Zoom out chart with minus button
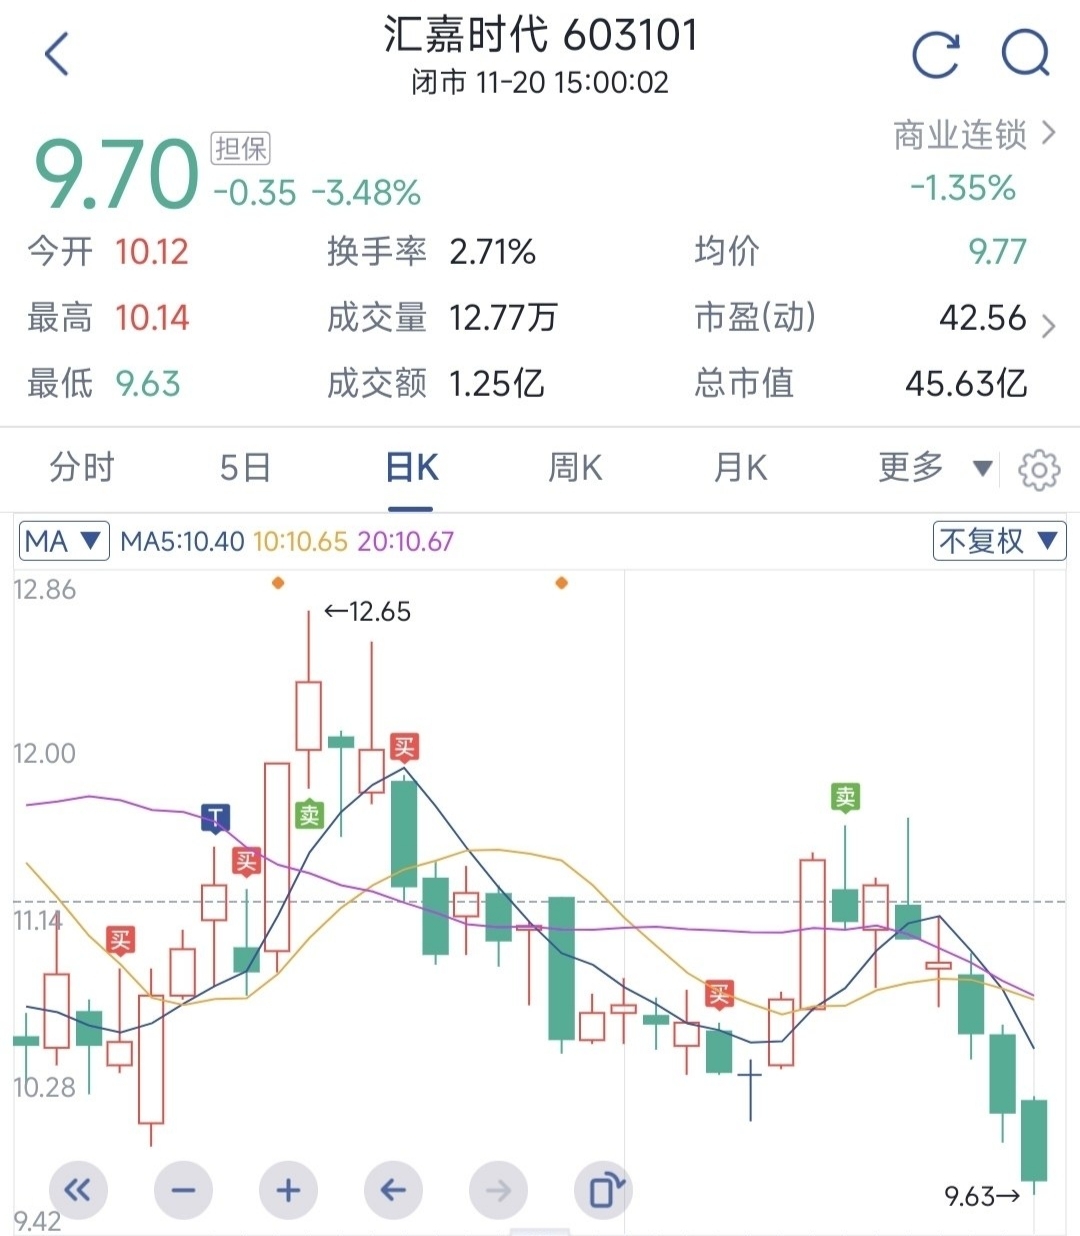The width and height of the screenshot is (1080, 1236). [x=183, y=1190]
